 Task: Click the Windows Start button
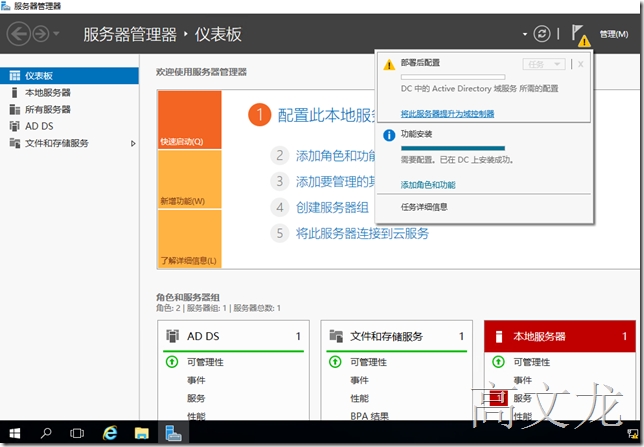point(15,433)
